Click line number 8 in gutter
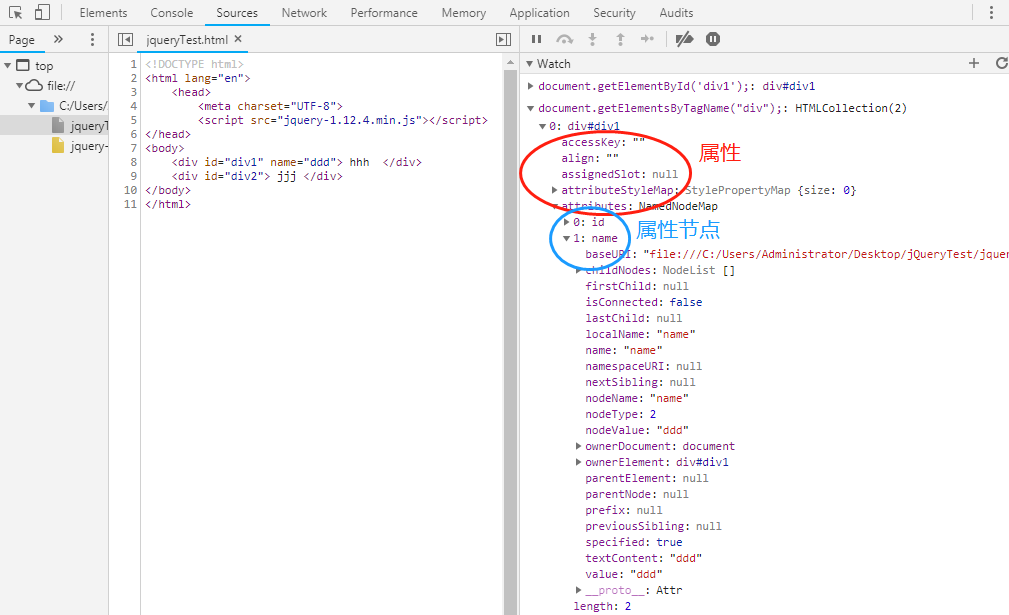Screen dimensions: 1009x615 pyautogui.click(x=133, y=162)
